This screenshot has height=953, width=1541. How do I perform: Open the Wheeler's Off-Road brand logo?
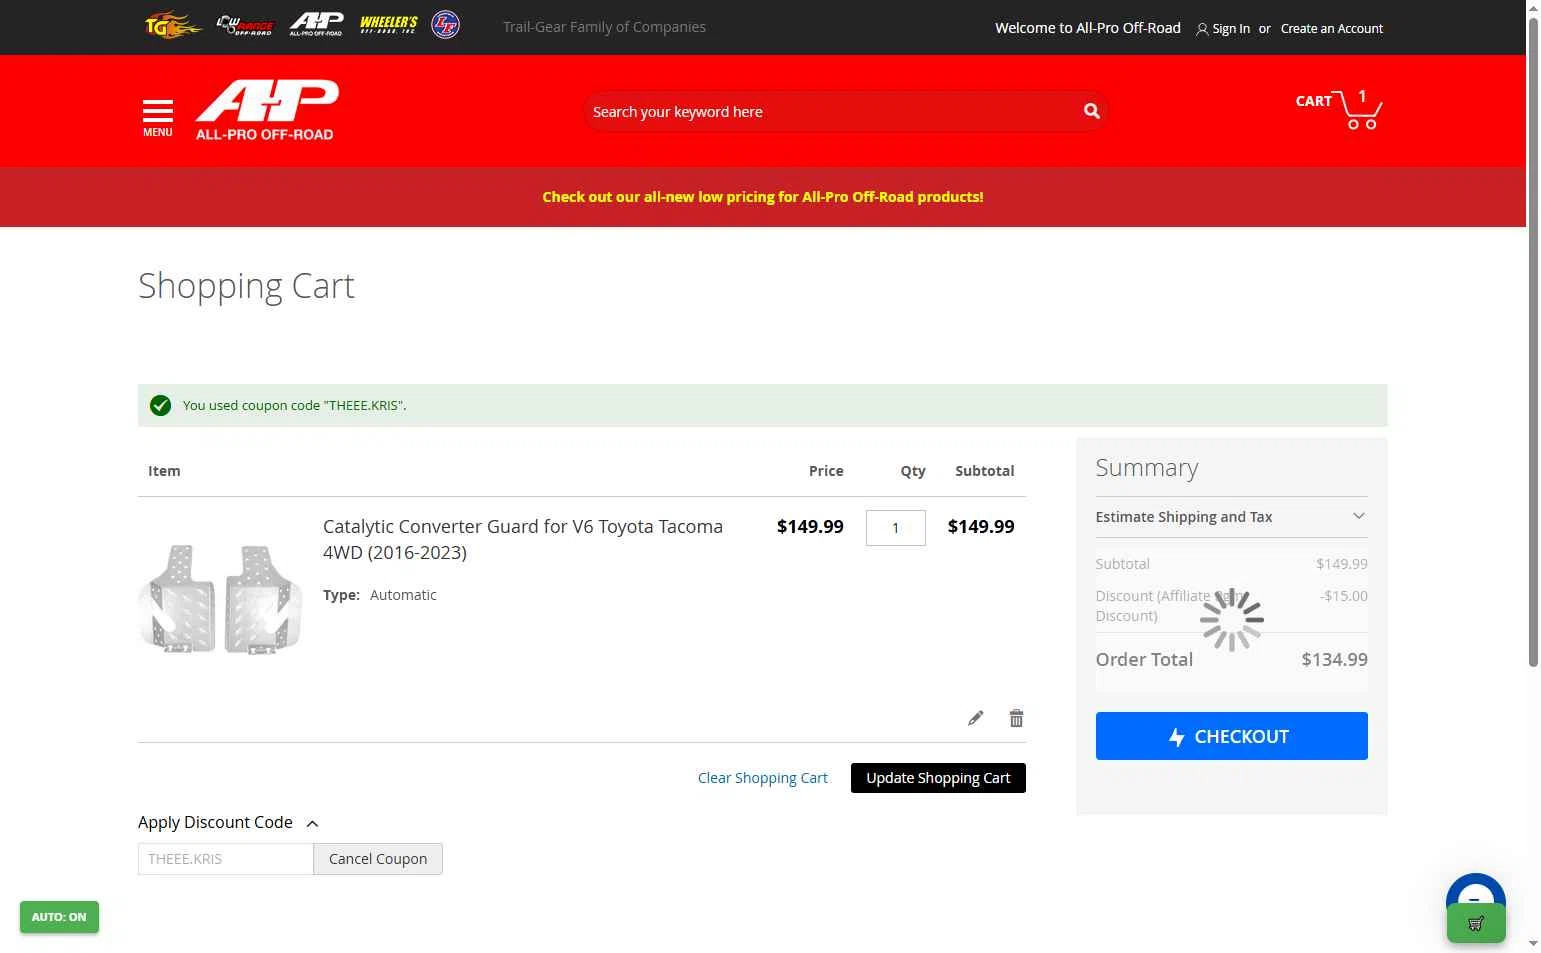tap(389, 24)
